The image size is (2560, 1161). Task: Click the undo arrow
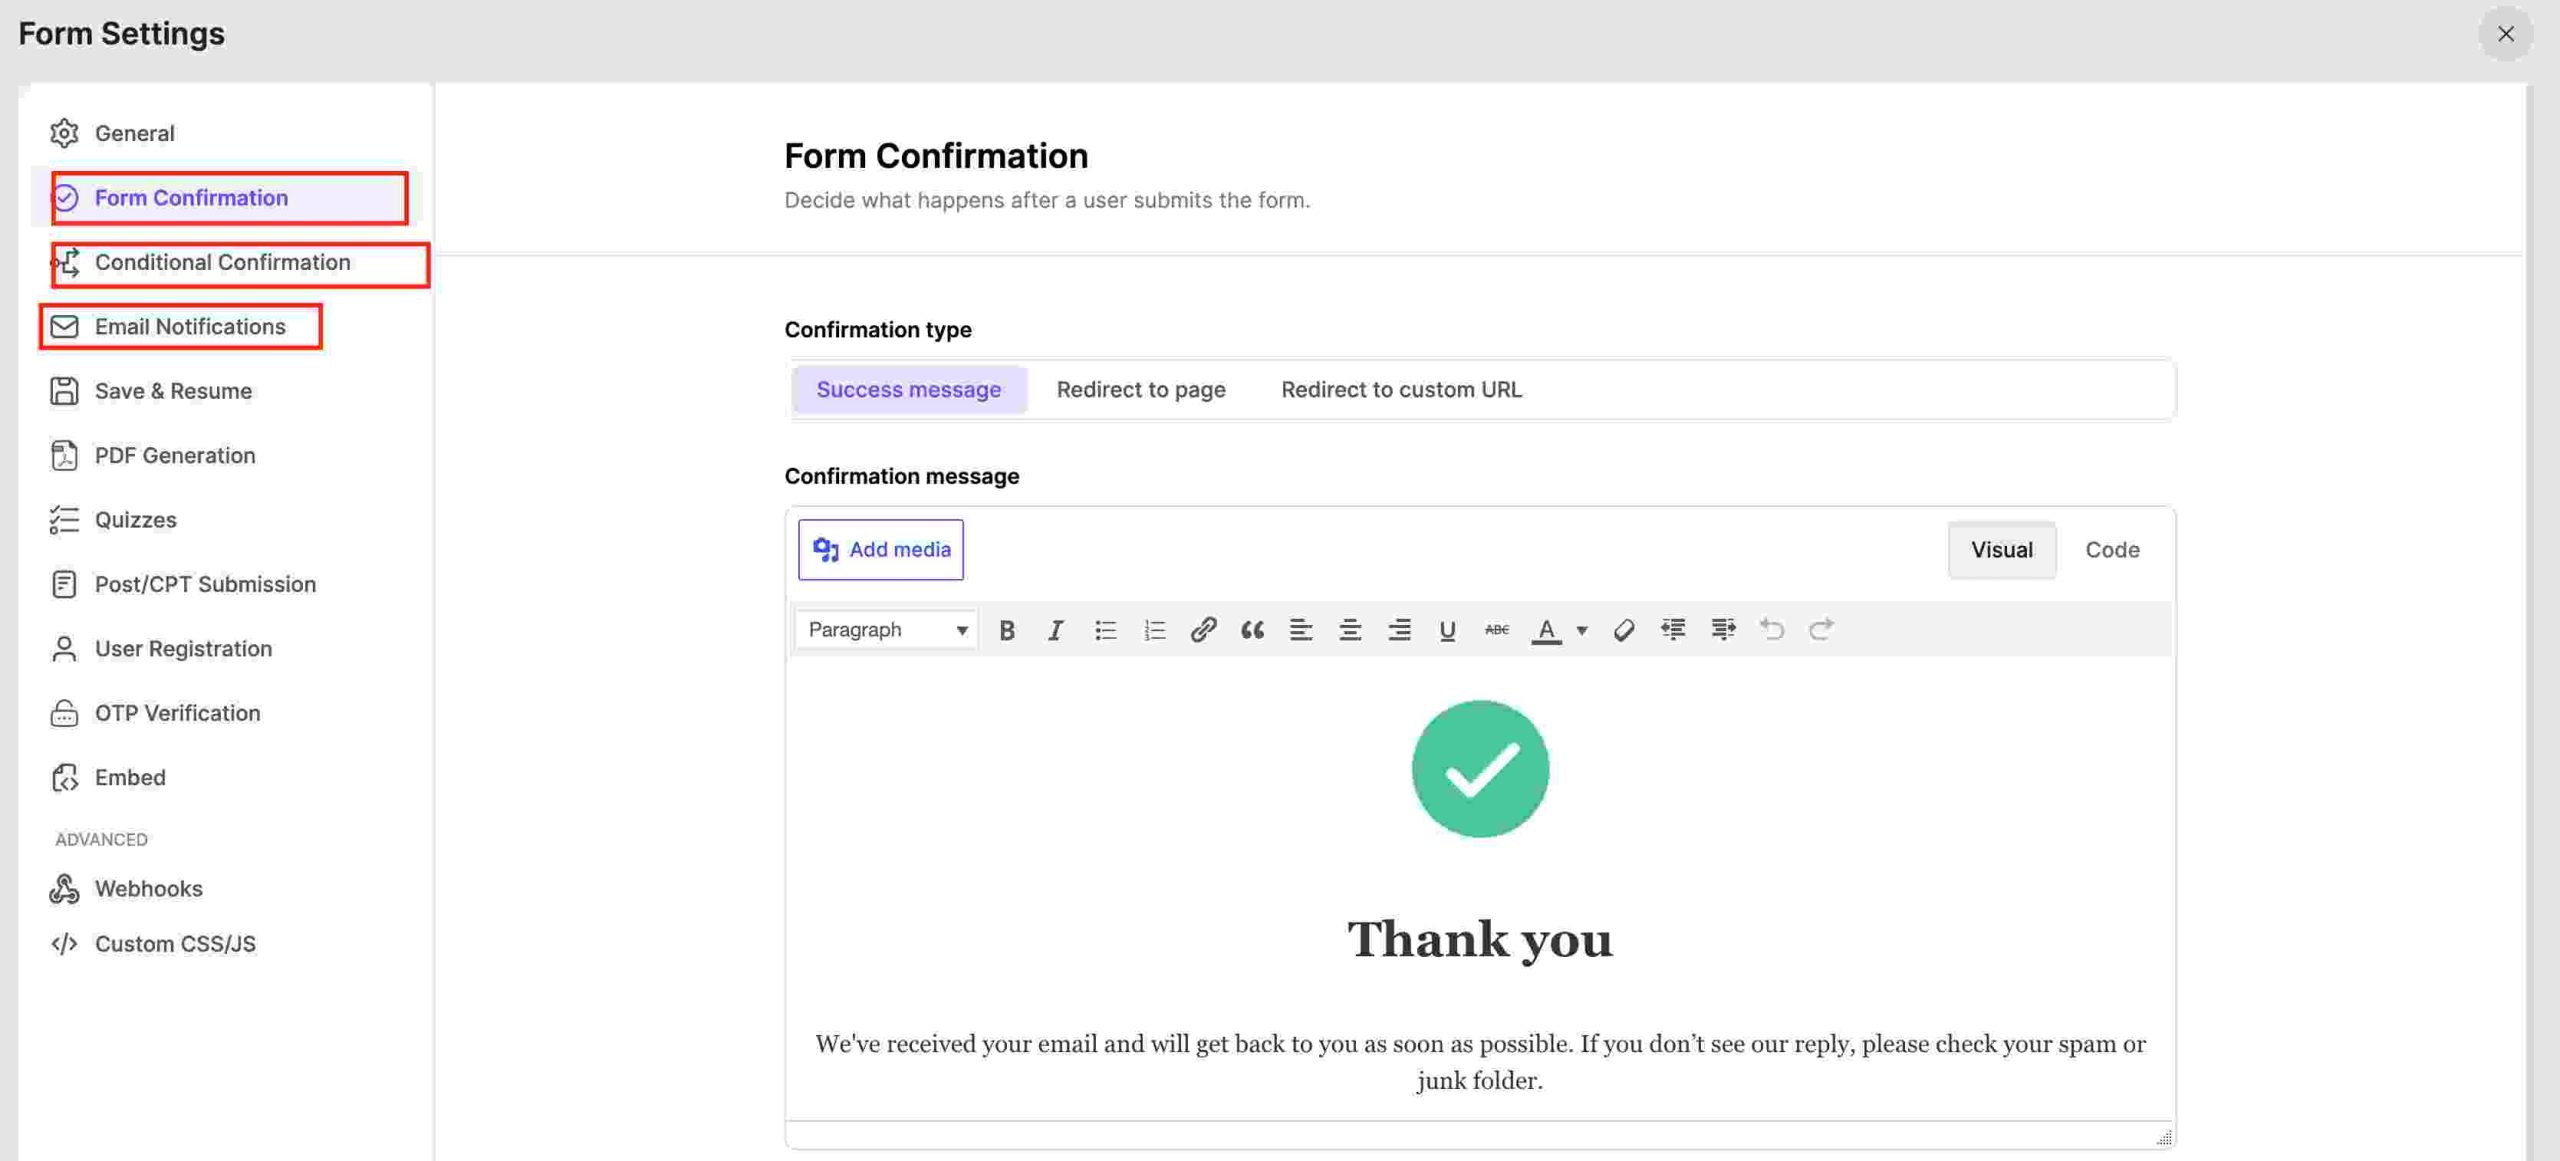pyautogui.click(x=1772, y=630)
